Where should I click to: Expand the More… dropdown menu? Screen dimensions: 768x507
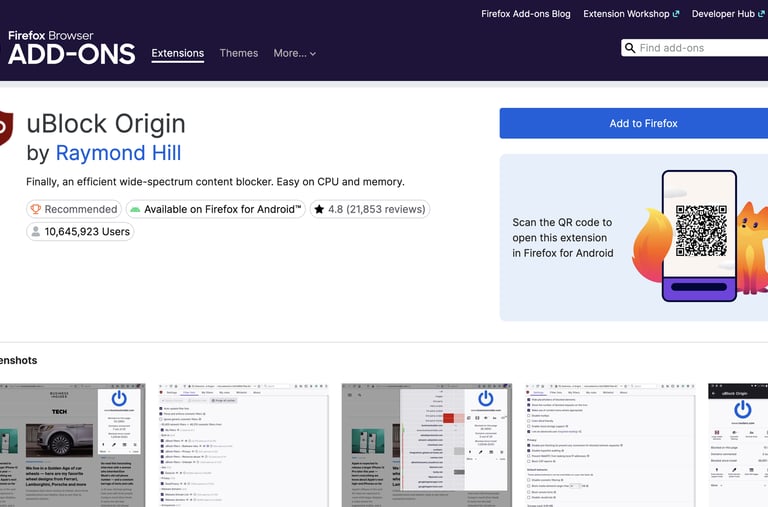(x=294, y=53)
